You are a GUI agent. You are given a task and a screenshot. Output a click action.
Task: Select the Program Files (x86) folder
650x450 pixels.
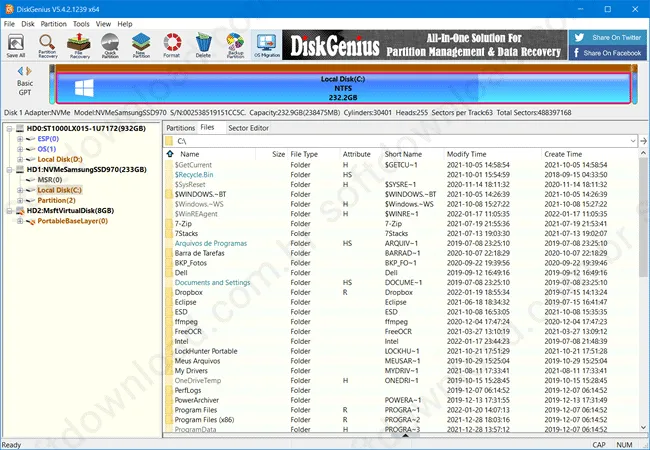[401, 420]
